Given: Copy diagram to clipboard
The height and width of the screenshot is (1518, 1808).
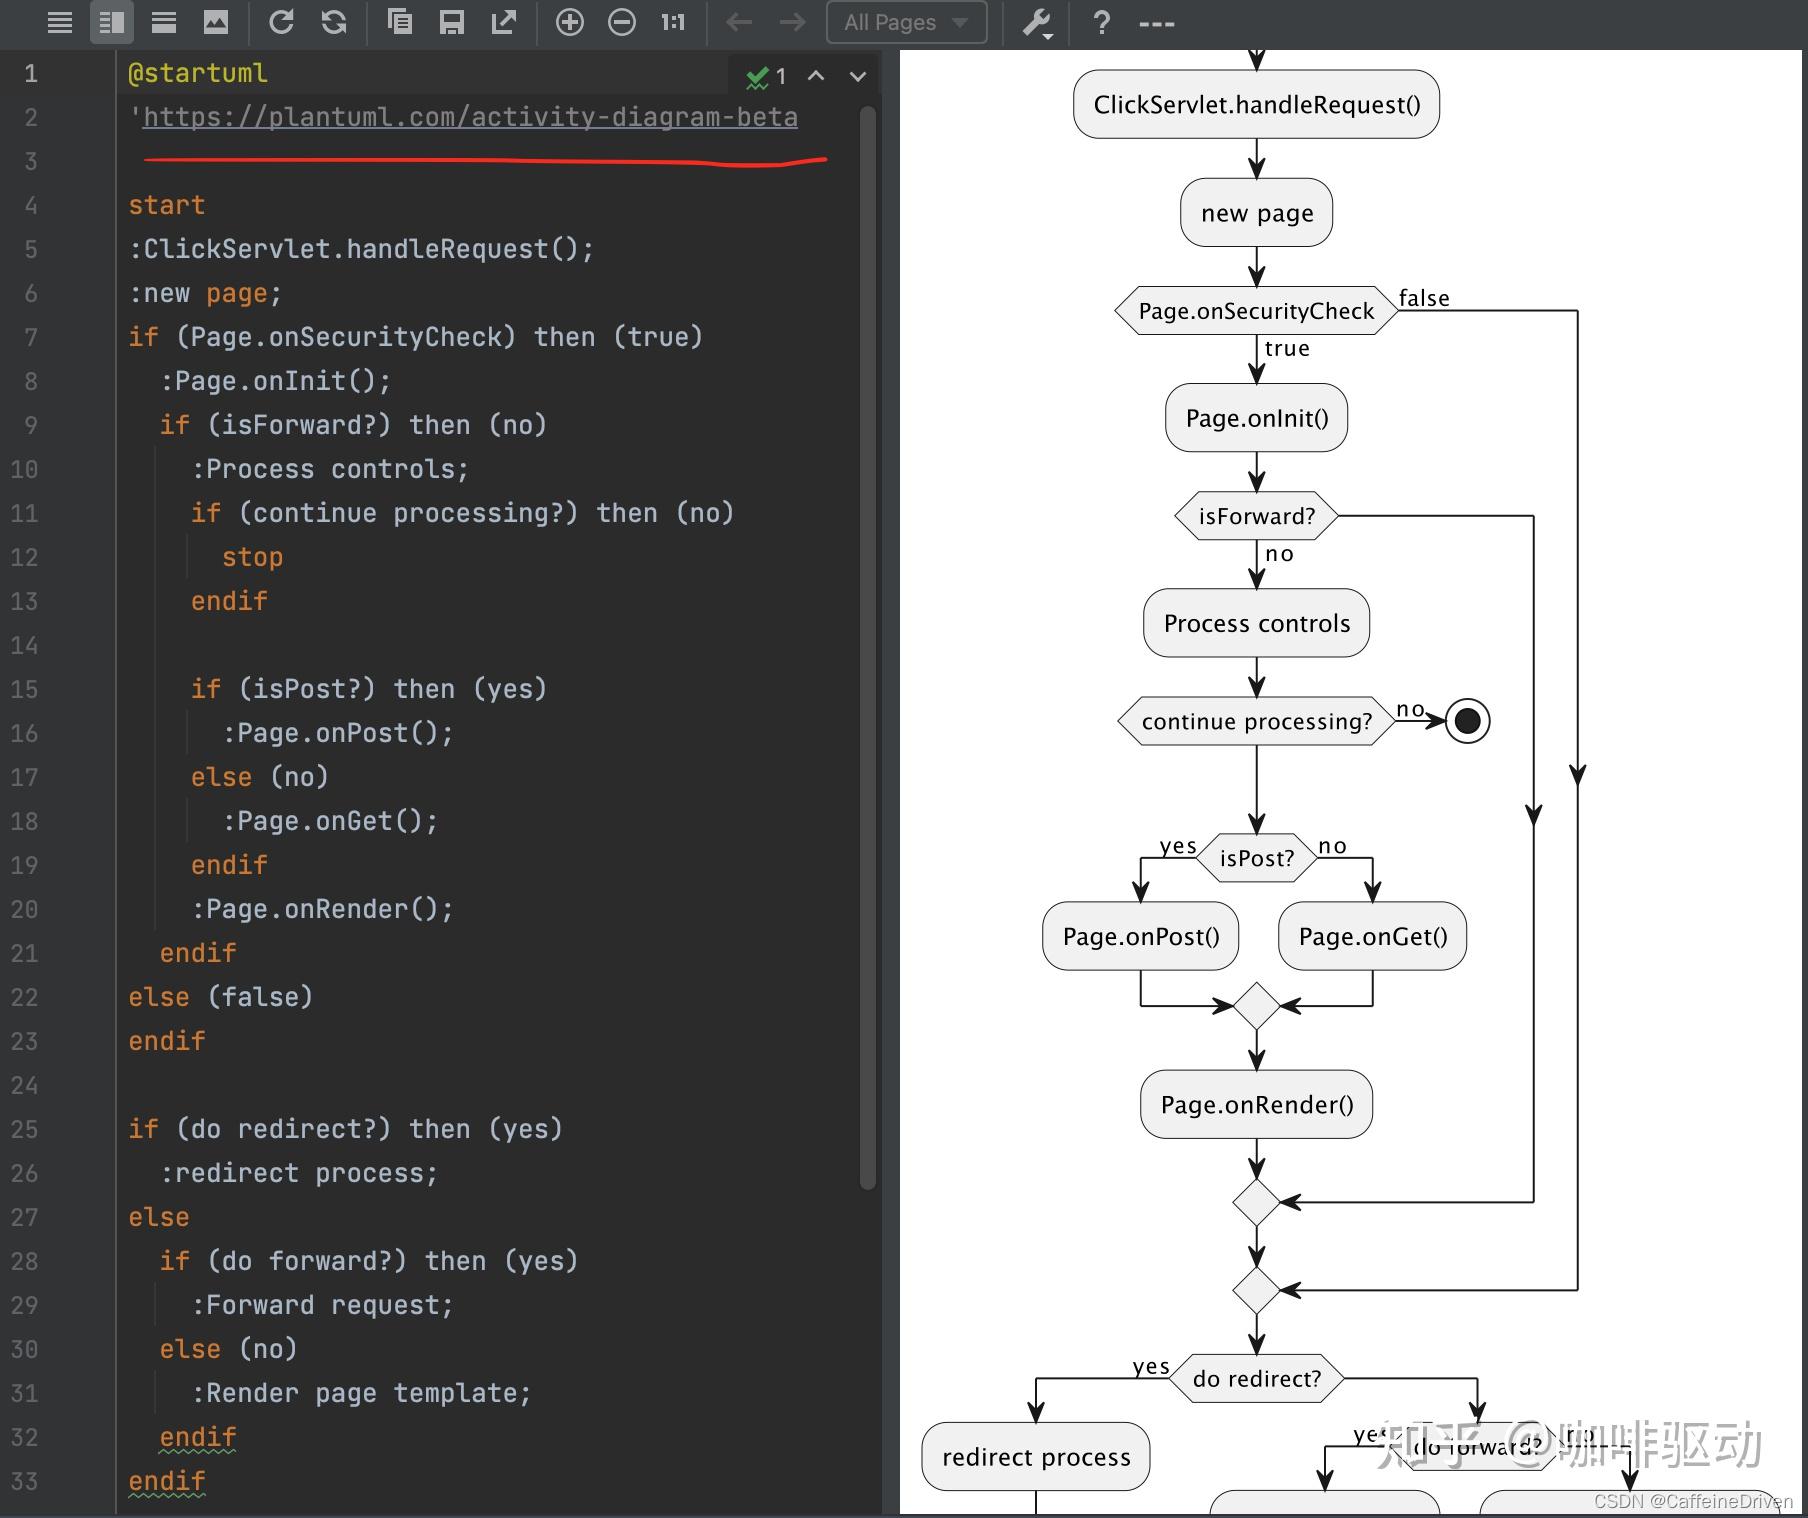Looking at the screenshot, I should [x=400, y=22].
